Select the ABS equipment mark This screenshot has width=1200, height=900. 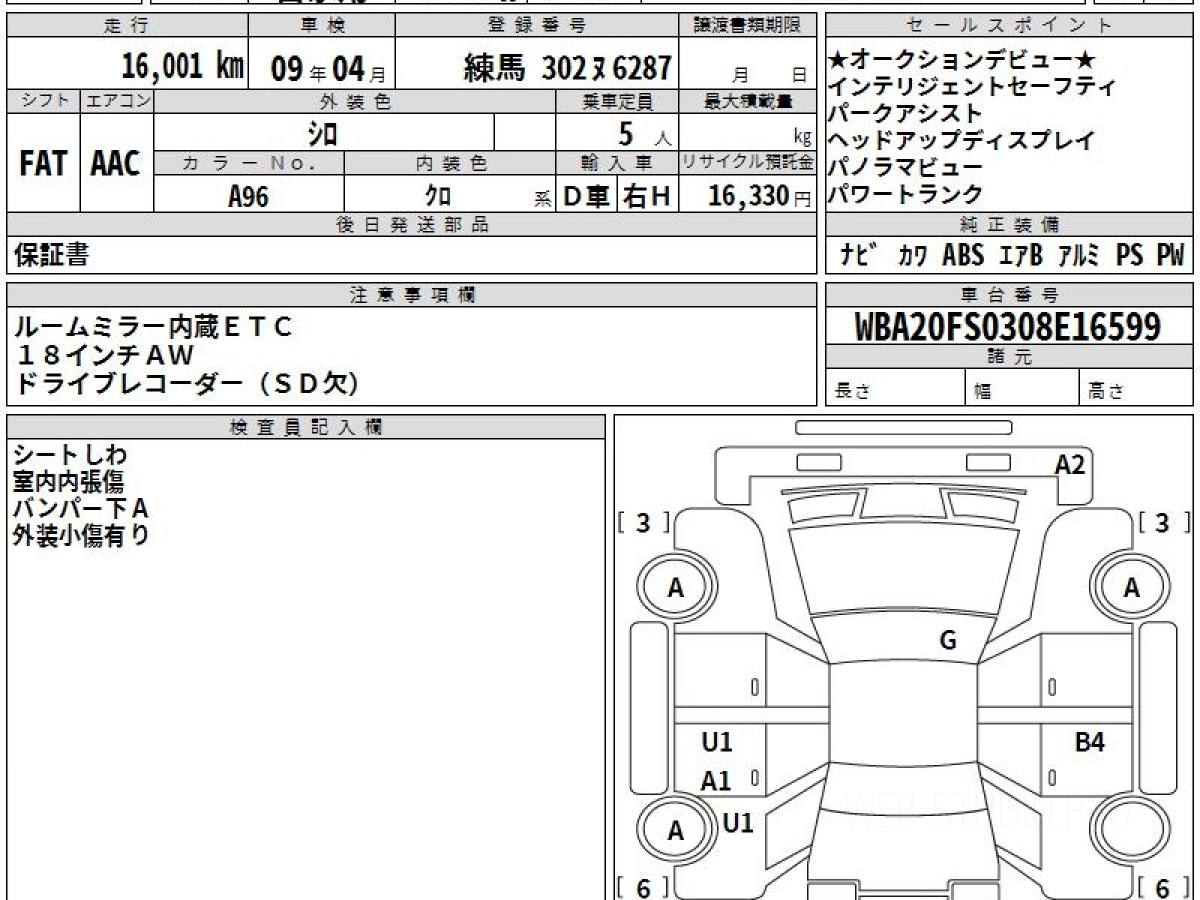[963, 256]
